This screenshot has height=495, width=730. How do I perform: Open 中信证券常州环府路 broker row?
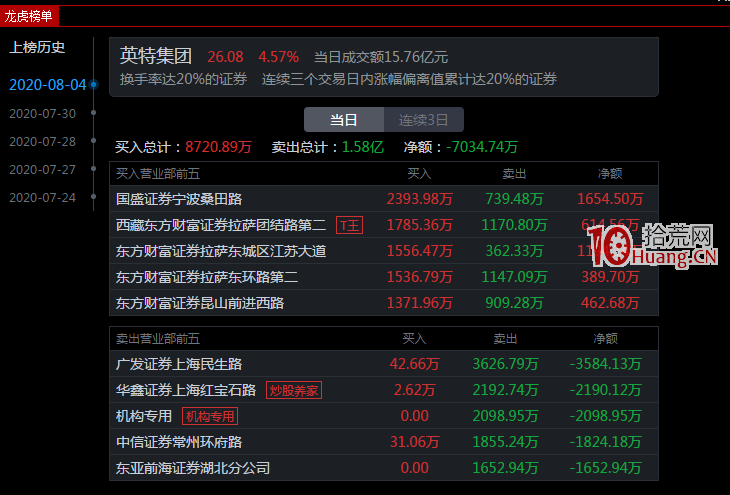click(384, 442)
